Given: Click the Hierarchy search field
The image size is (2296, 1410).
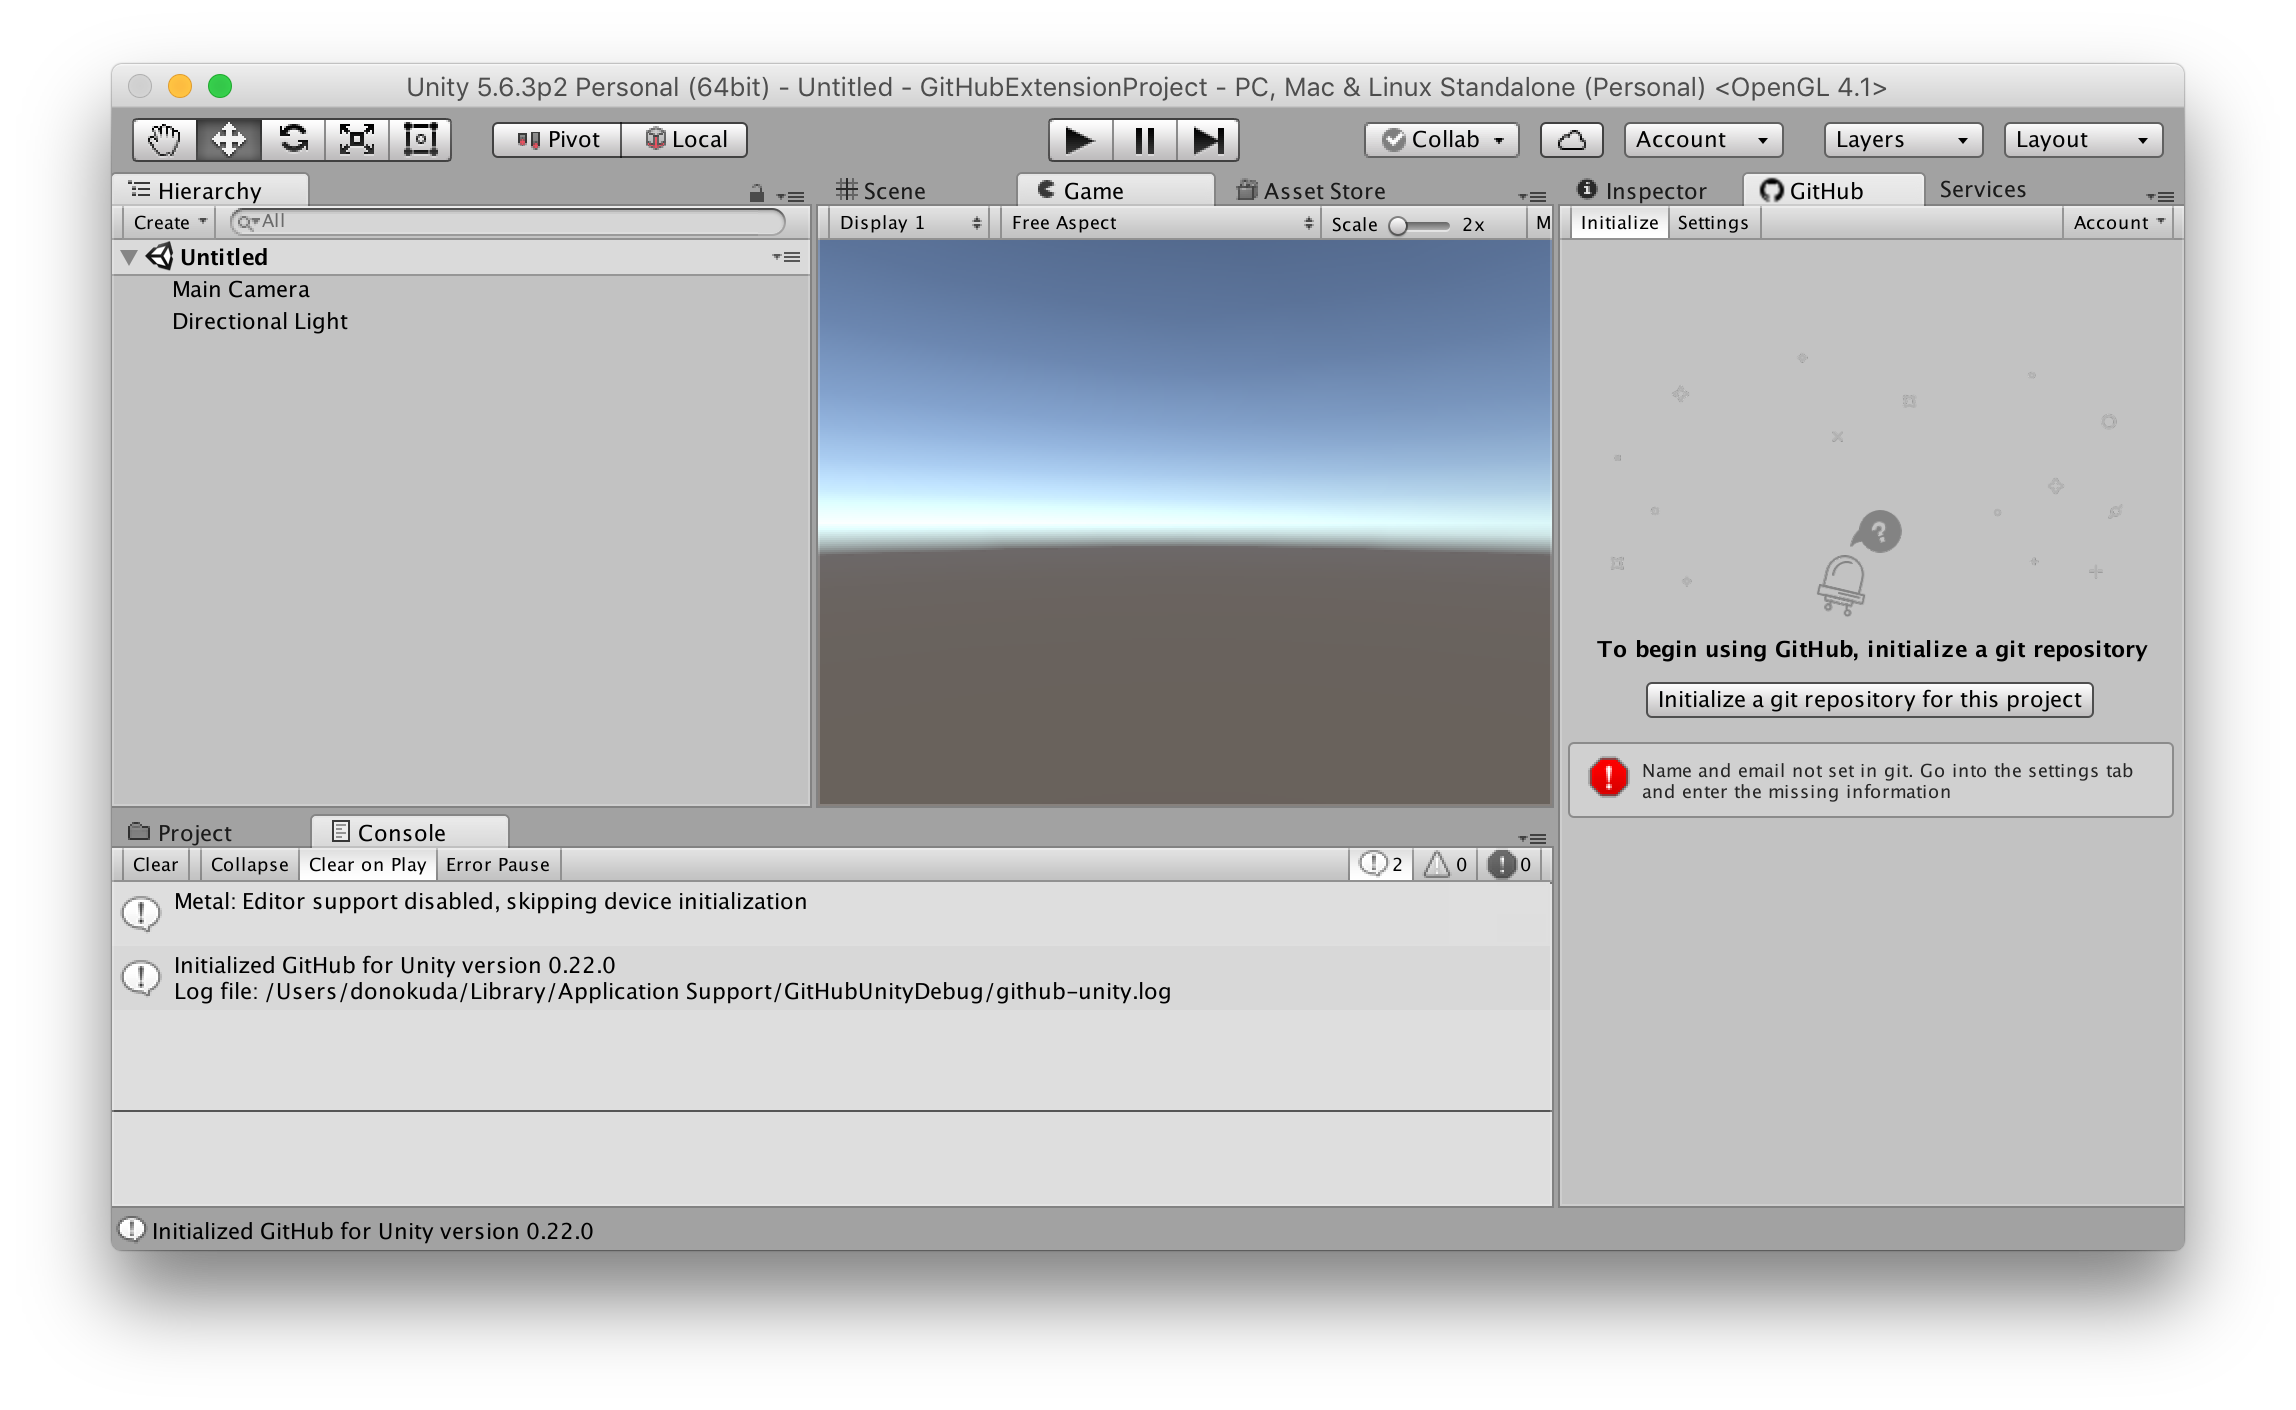Looking at the screenshot, I should tap(510, 222).
